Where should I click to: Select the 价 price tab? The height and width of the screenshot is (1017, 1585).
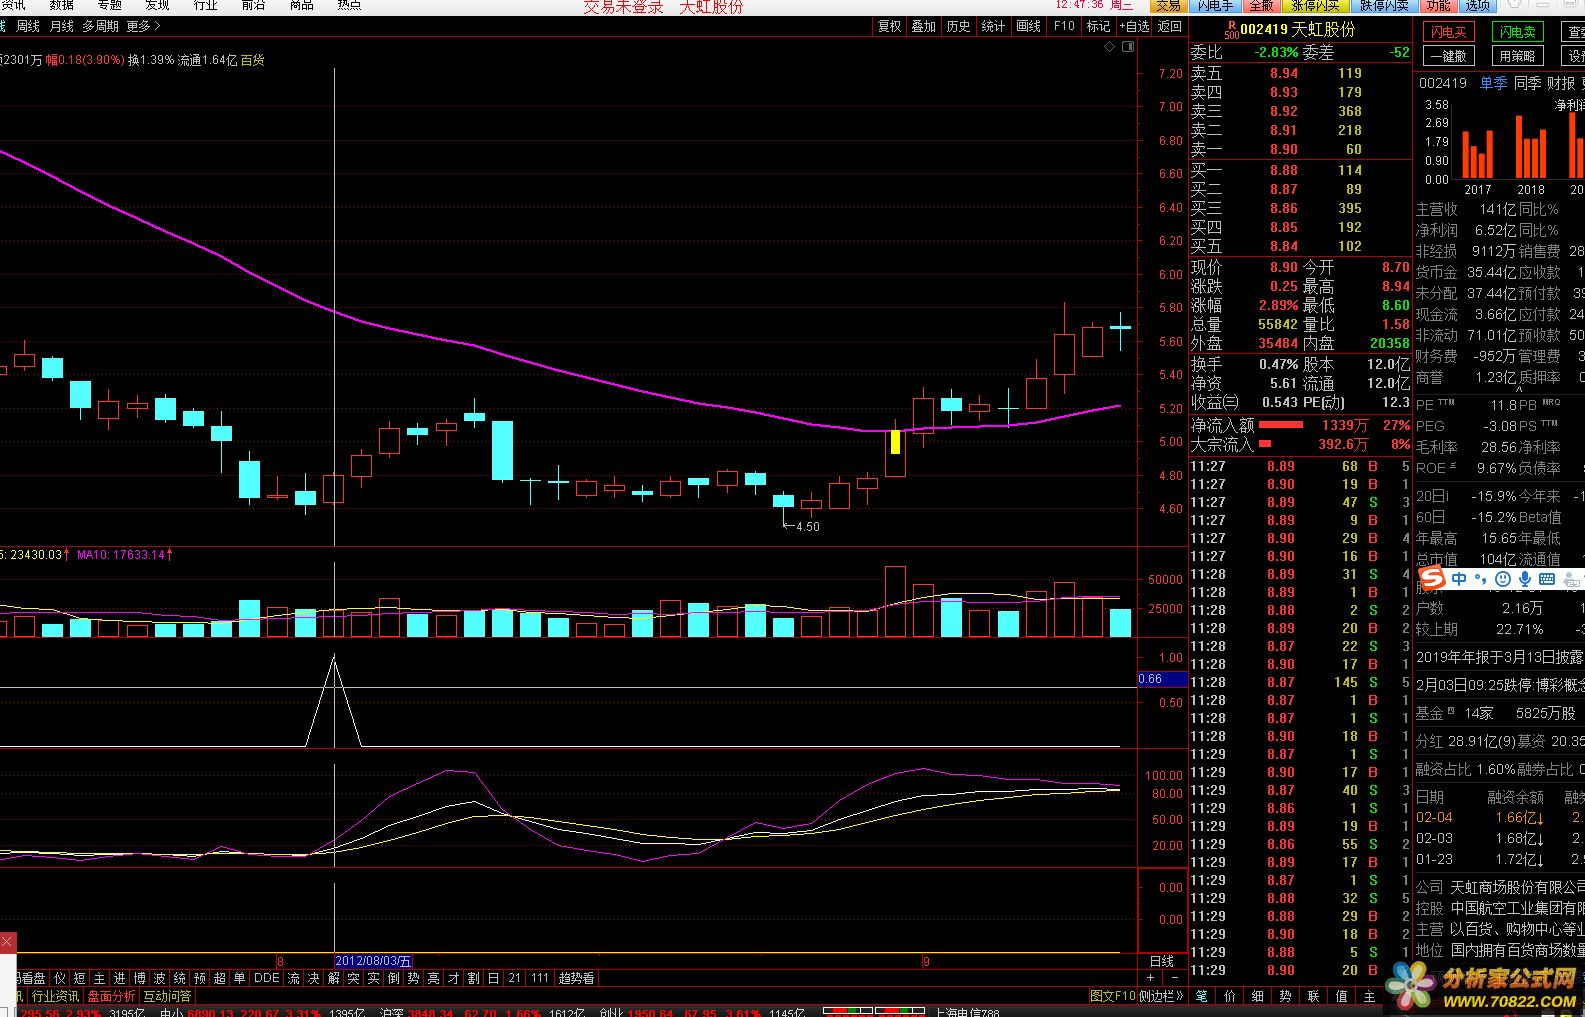coord(1229,996)
